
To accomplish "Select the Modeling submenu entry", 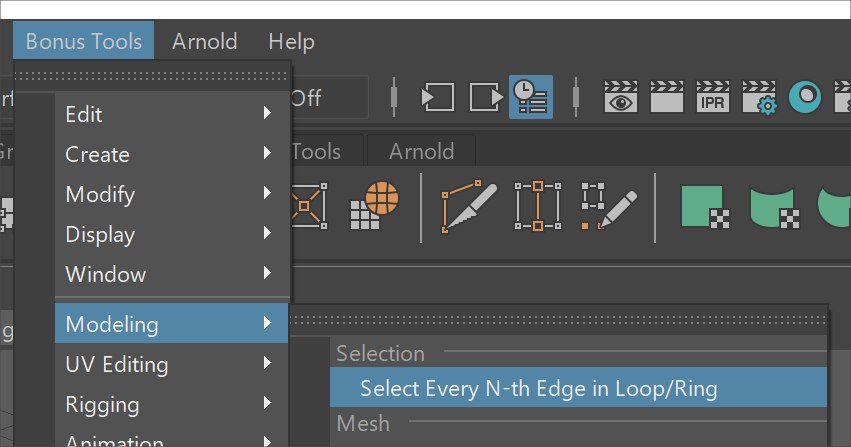I will 172,323.
